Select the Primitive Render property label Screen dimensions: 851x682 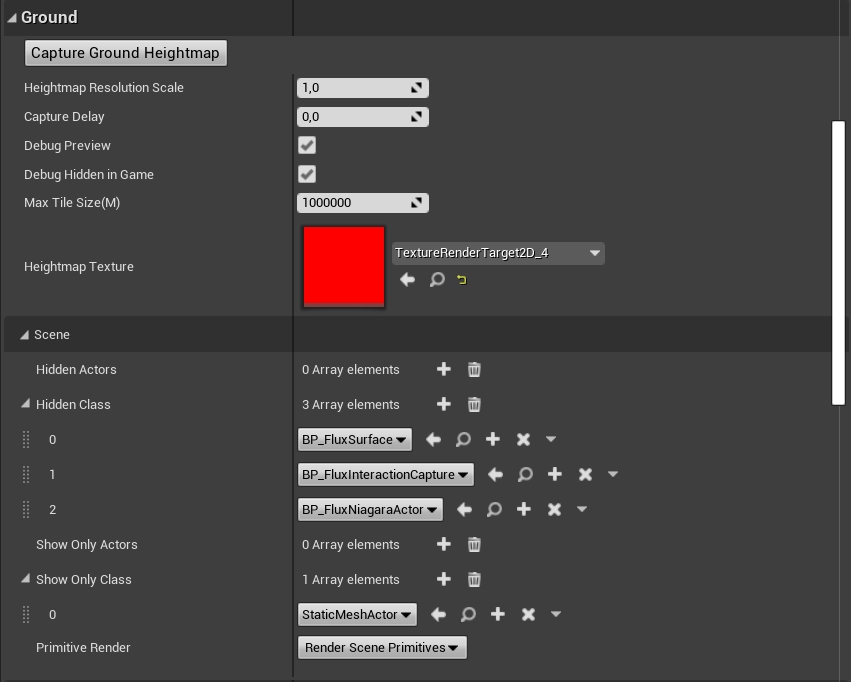coord(83,648)
